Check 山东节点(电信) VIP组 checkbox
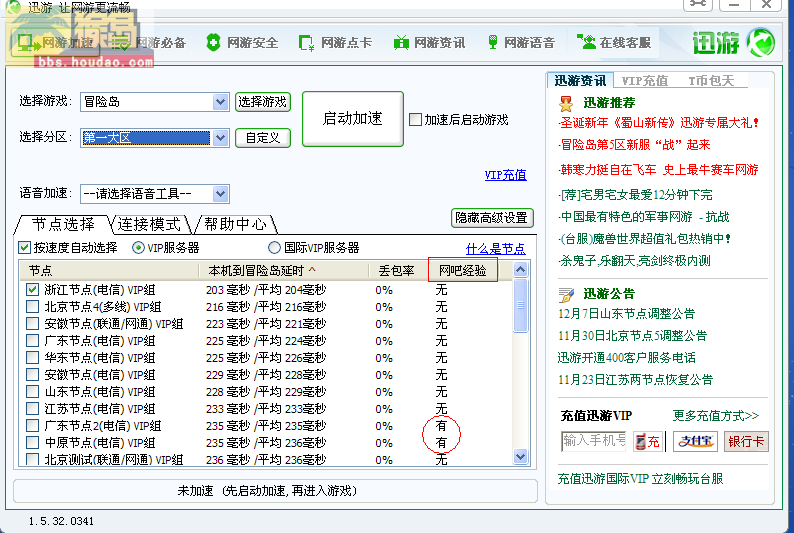Image resolution: width=794 pixels, height=533 pixels. pyautogui.click(x=32, y=392)
